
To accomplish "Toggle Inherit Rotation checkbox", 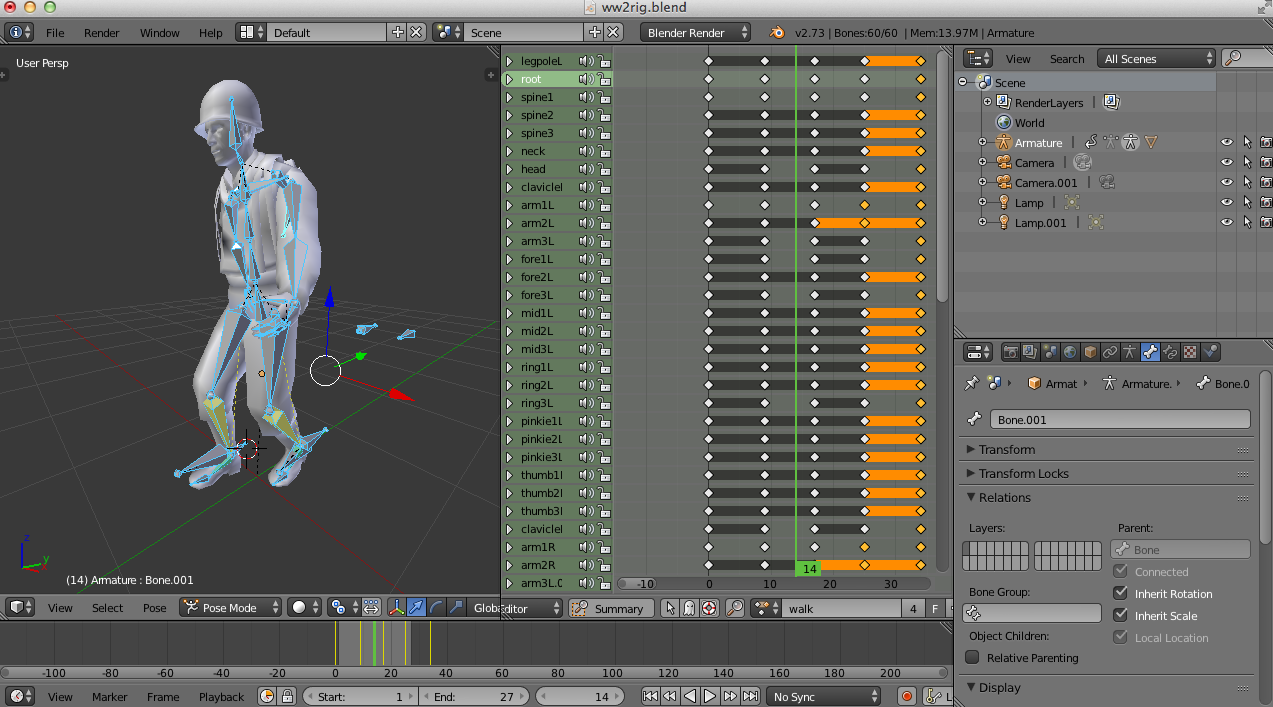I will (x=1120, y=594).
